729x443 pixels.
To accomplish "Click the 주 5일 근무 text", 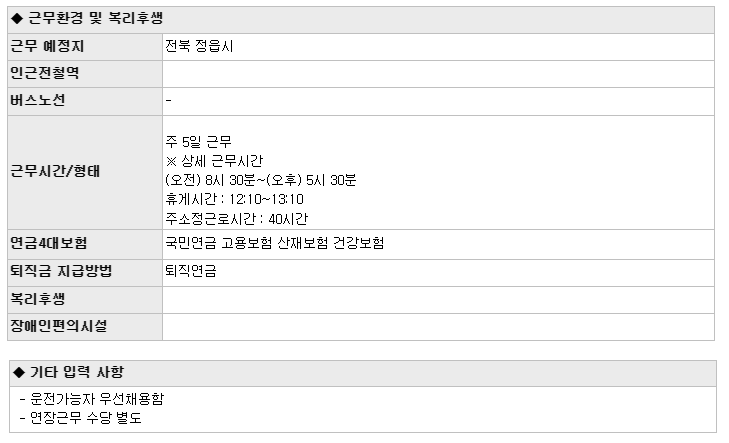I will coord(198,141).
